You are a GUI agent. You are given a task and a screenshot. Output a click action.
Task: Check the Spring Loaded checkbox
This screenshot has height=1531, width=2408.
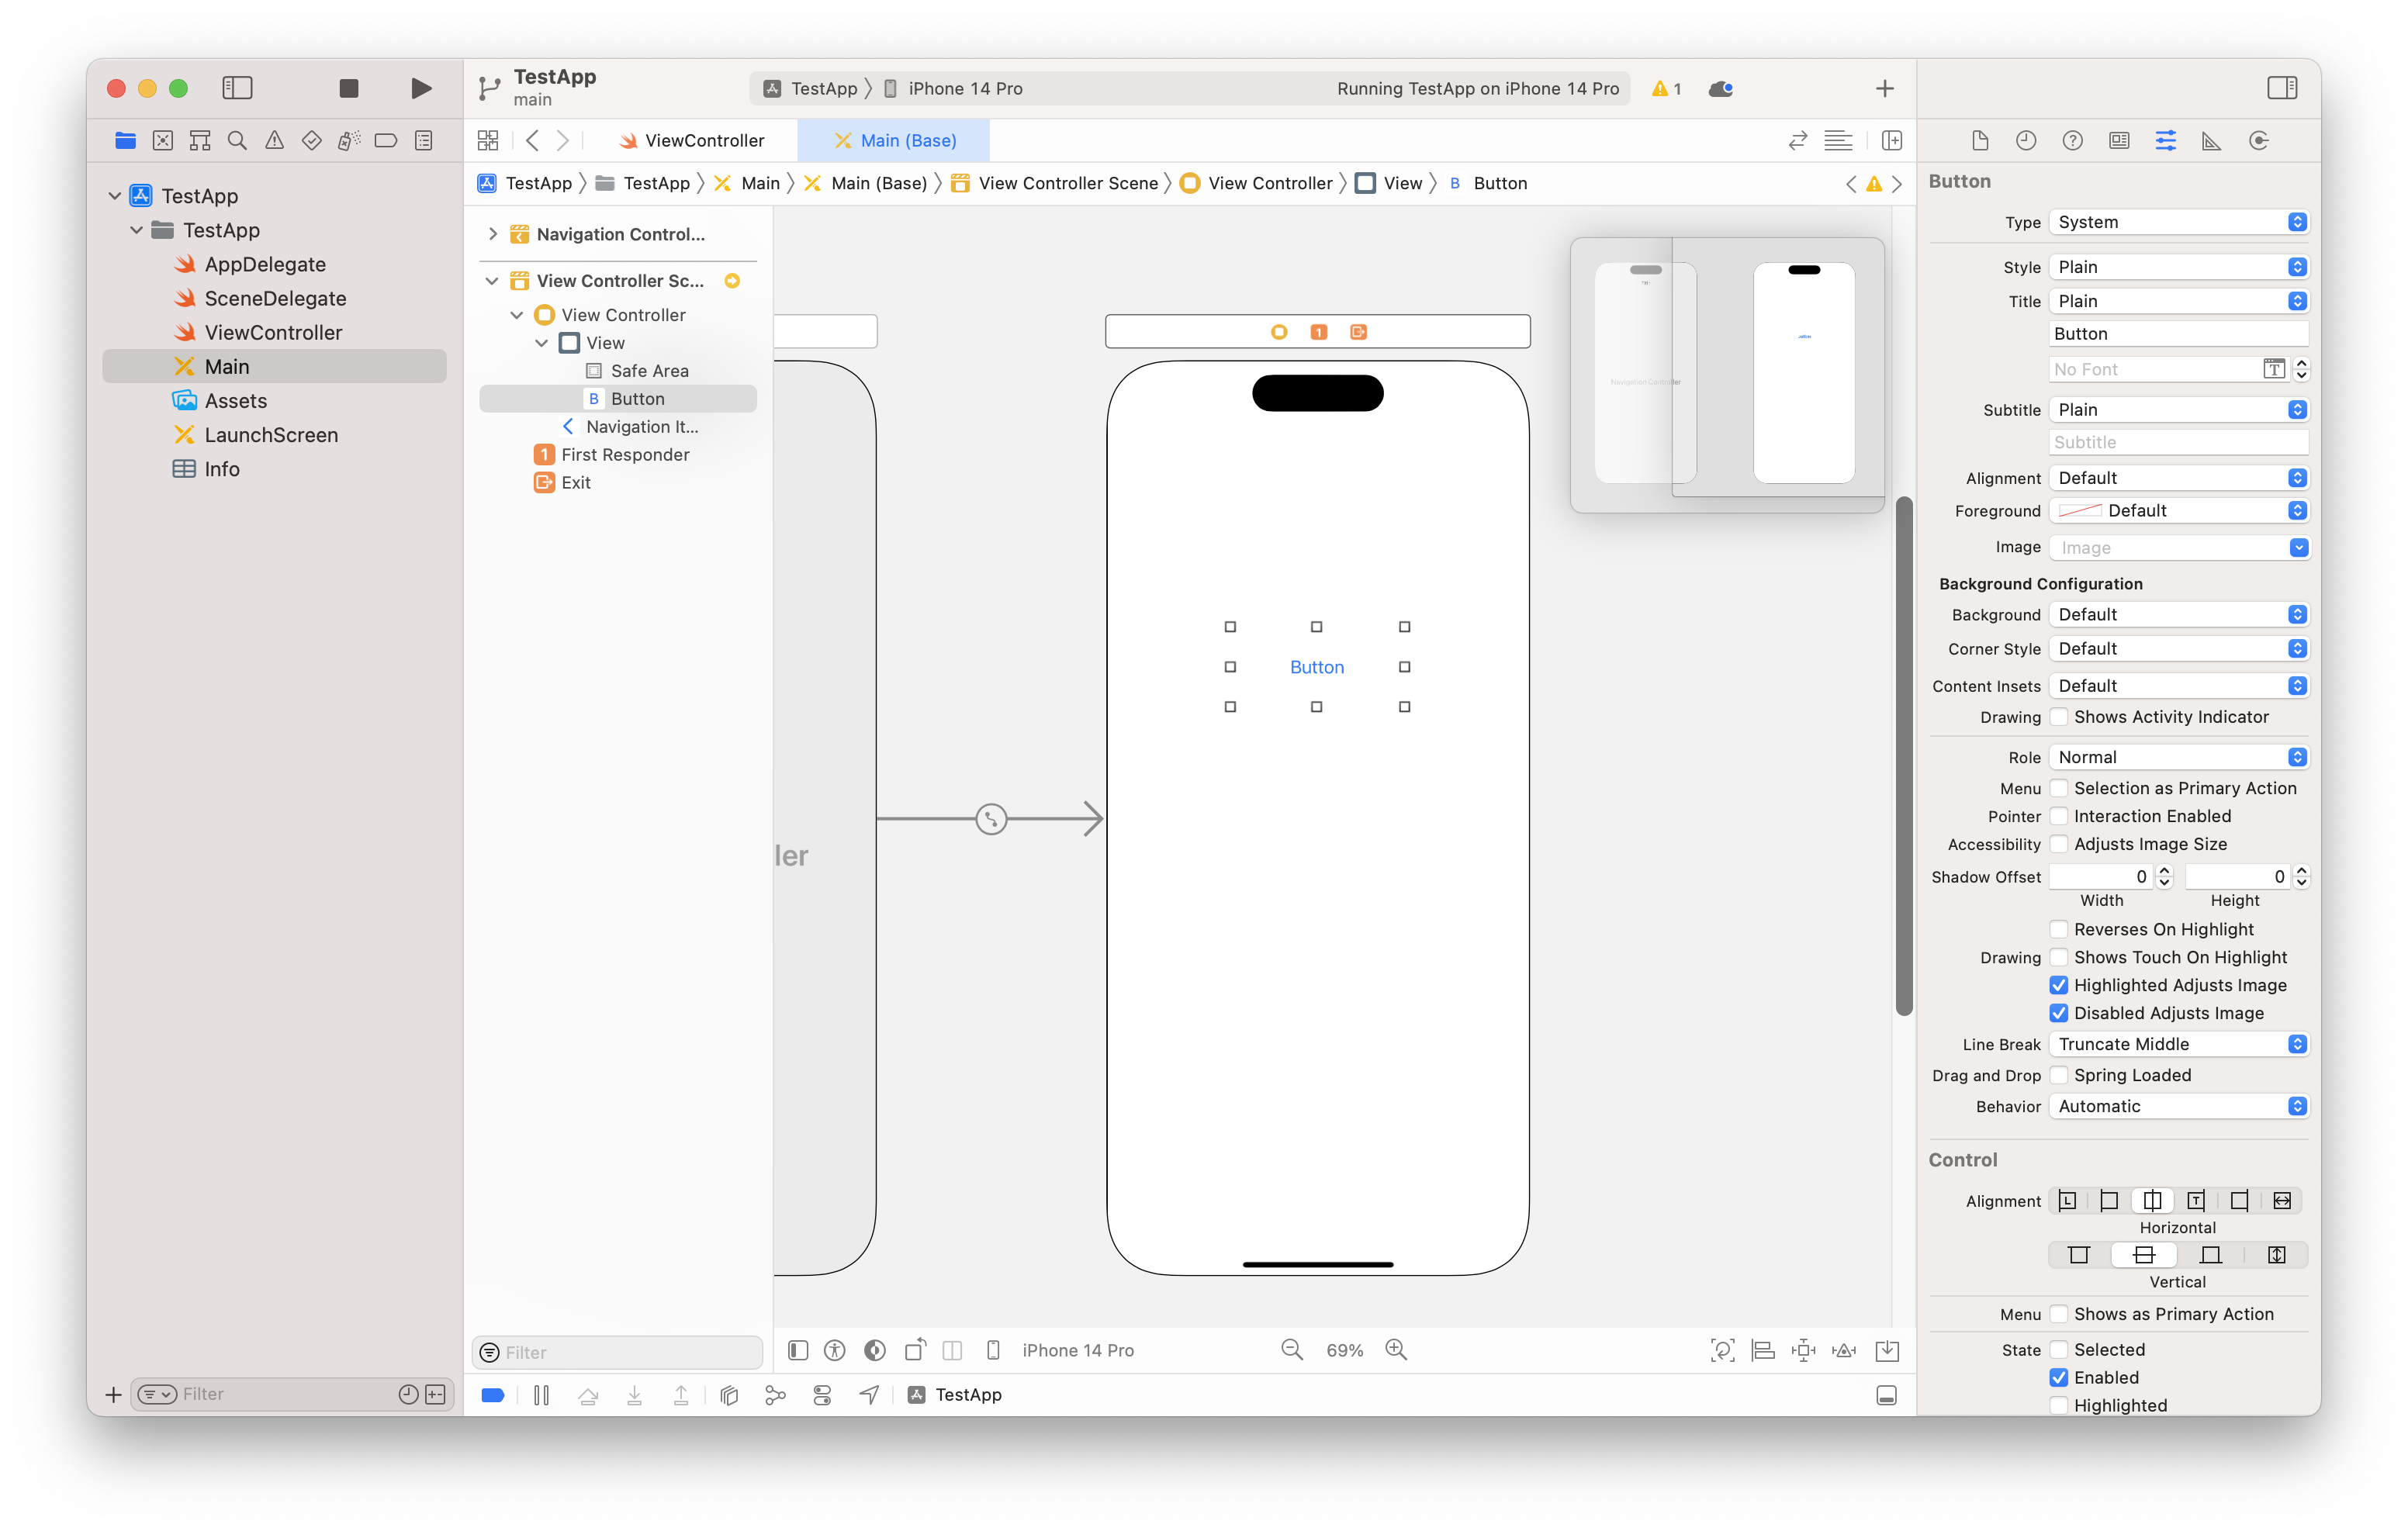[2058, 1075]
